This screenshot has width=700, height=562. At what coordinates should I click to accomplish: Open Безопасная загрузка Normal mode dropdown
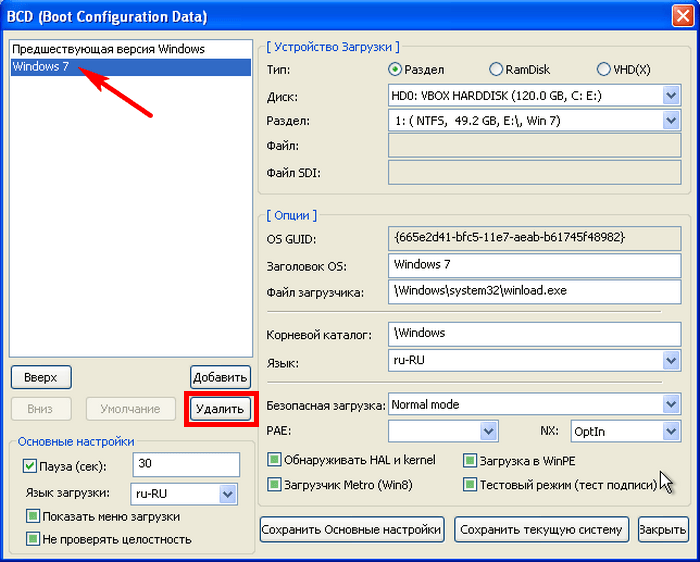pos(534,404)
